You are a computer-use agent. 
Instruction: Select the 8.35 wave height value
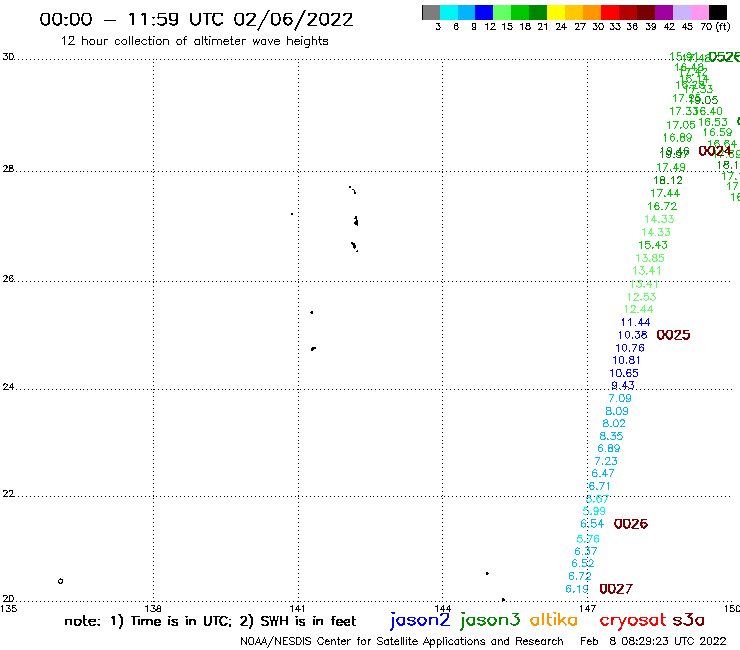611,436
